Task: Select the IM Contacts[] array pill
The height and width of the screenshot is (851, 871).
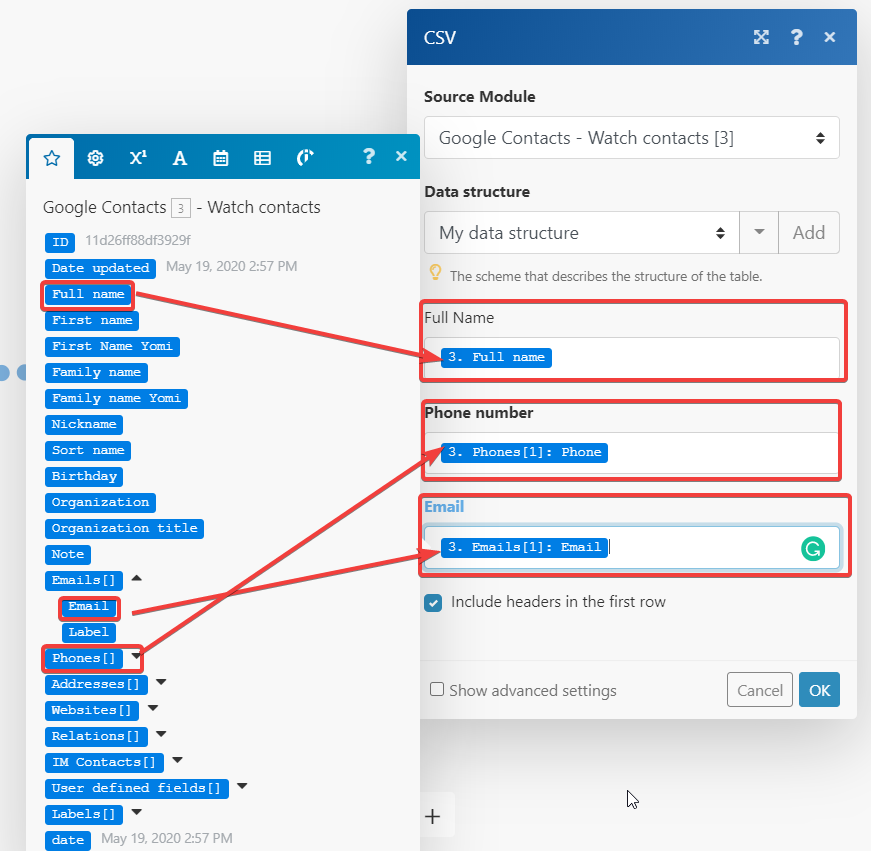Action: (104, 763)
